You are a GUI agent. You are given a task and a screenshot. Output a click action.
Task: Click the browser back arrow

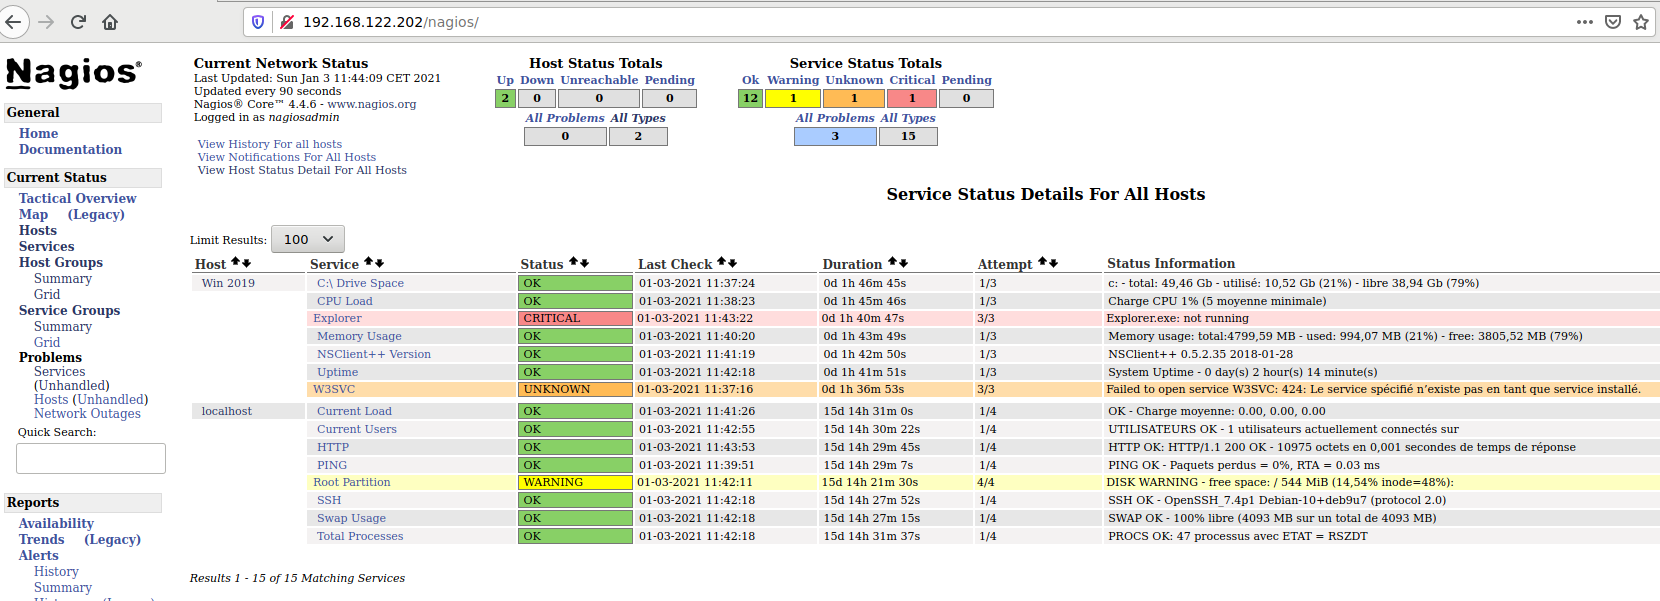13,22
